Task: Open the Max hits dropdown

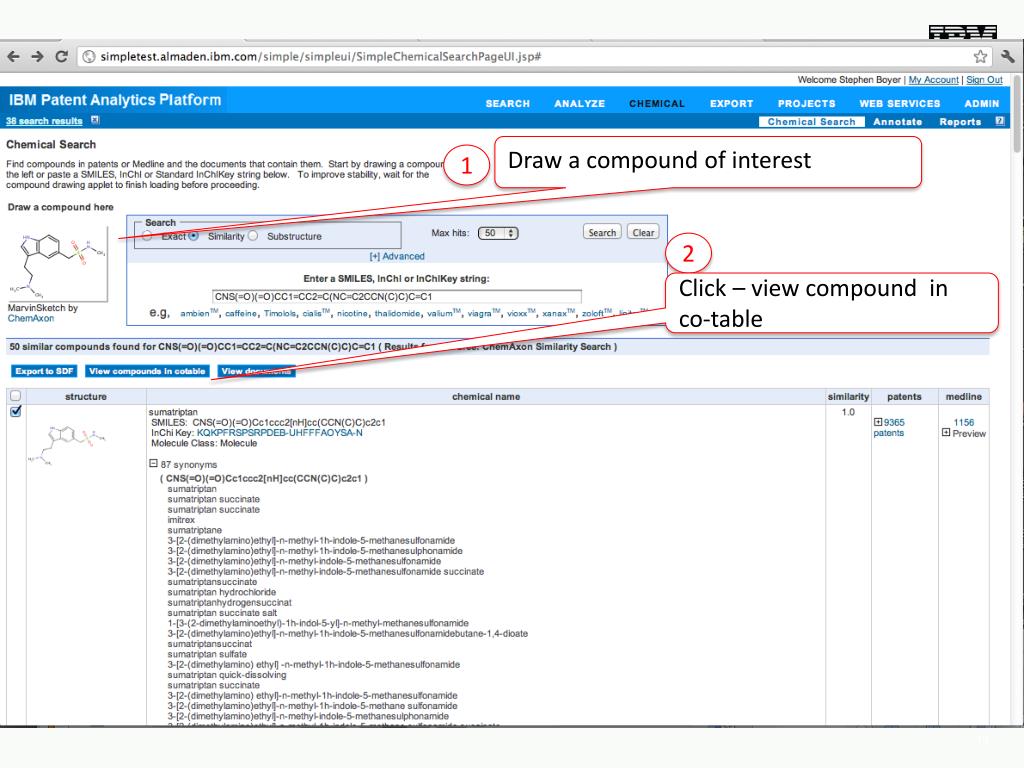Action: pos(498,233)
